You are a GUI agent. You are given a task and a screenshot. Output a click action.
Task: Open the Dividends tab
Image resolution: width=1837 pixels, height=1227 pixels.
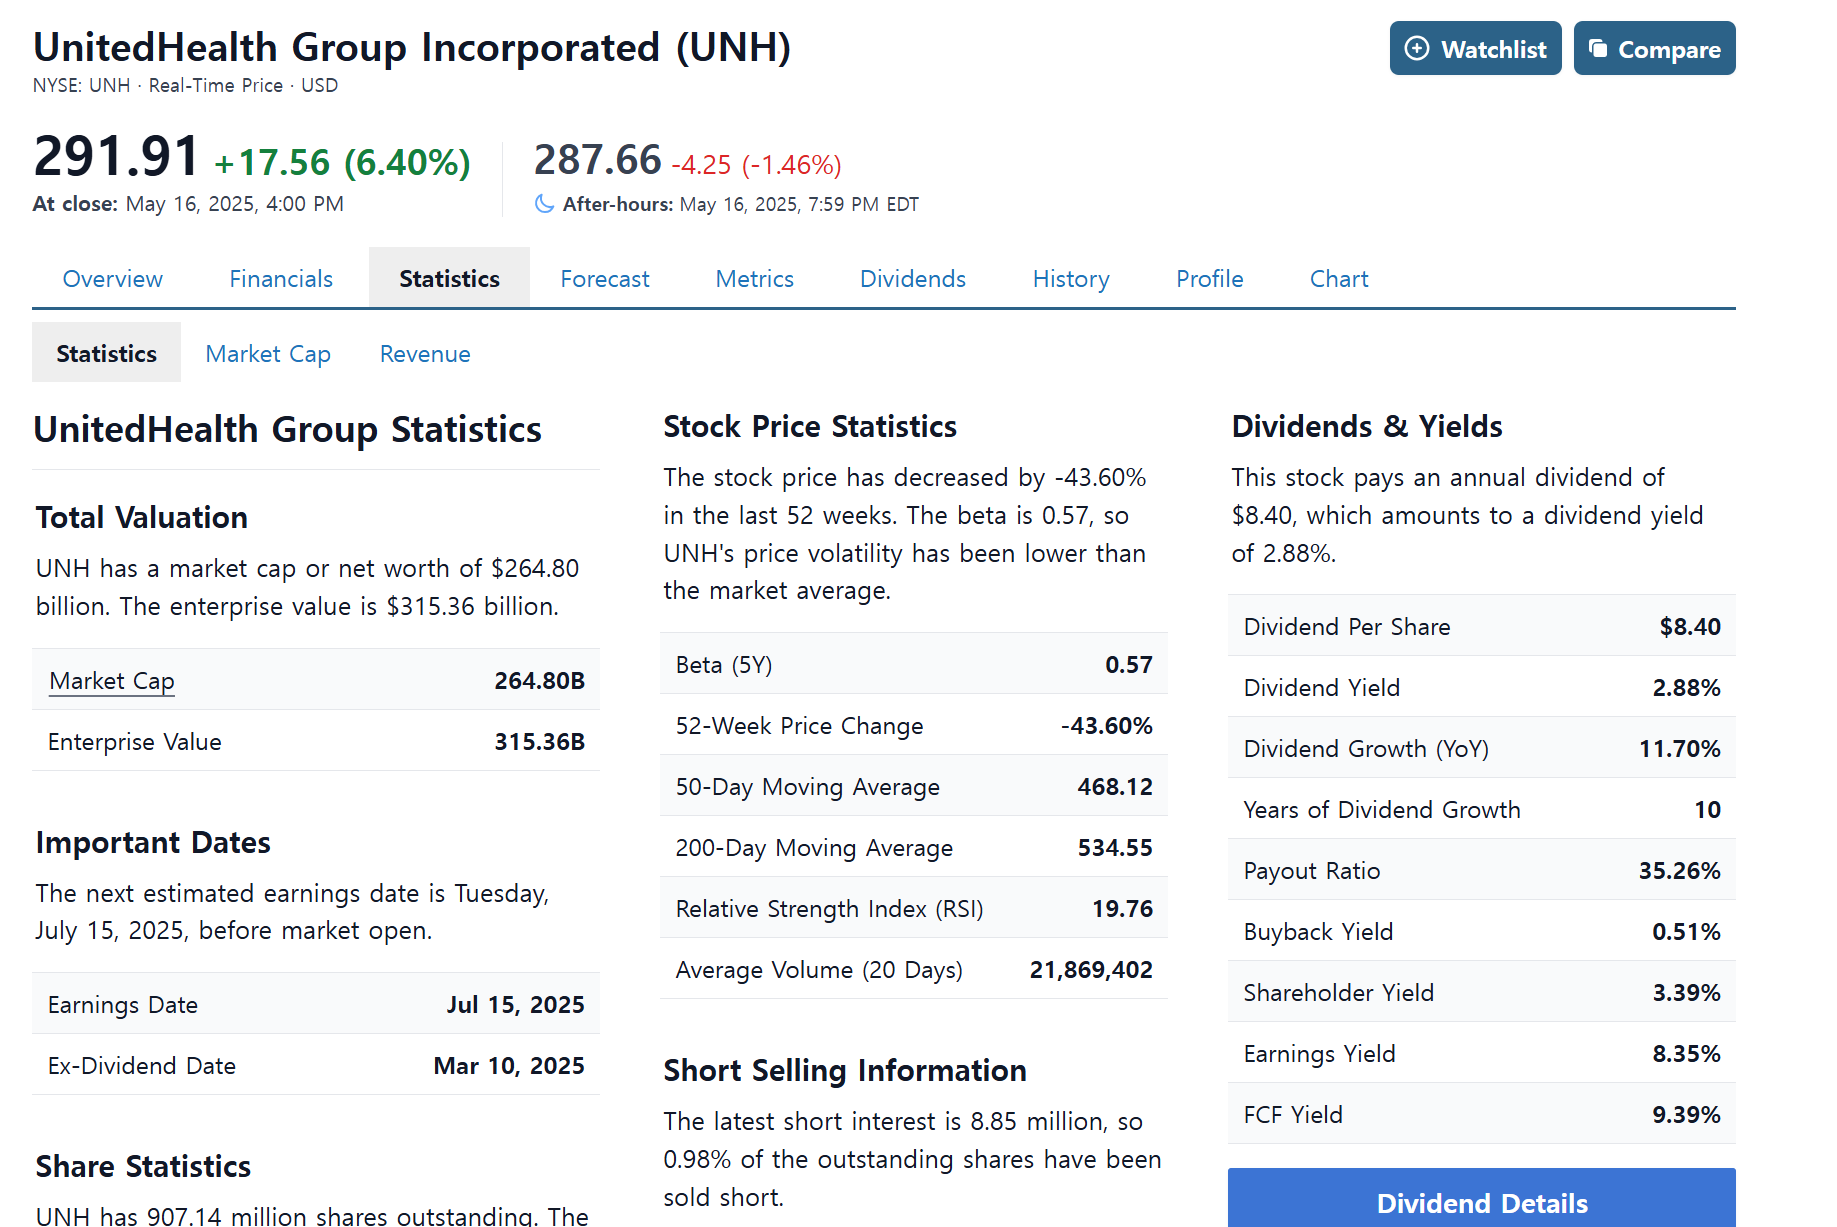(x=913, y=279)
